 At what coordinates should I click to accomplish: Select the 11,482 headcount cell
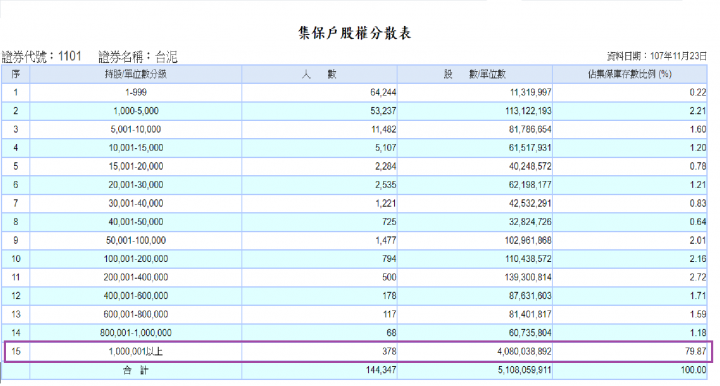click(319, 129)
